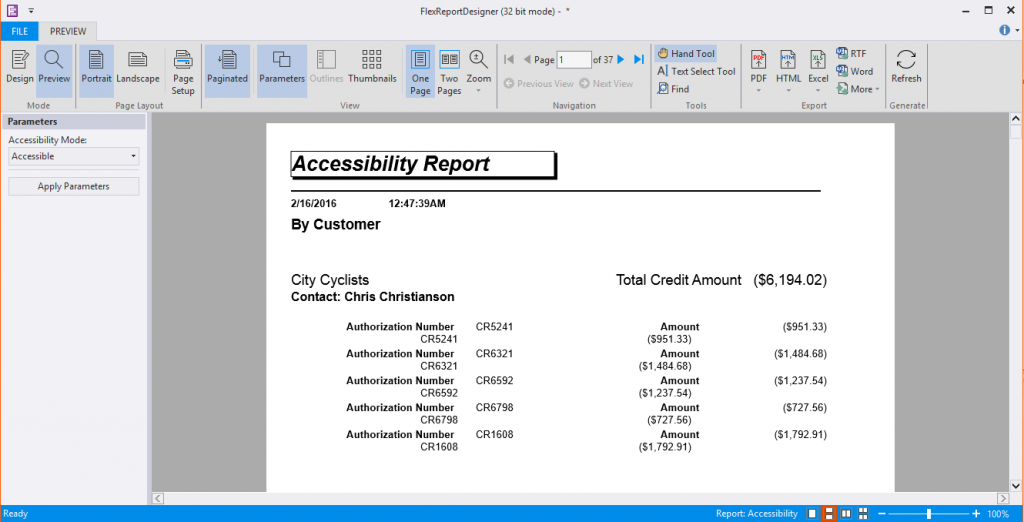Click the horizontal scrollbar right arrow
Viewport: 1024px width, 522px height.
pos(1004,498)
